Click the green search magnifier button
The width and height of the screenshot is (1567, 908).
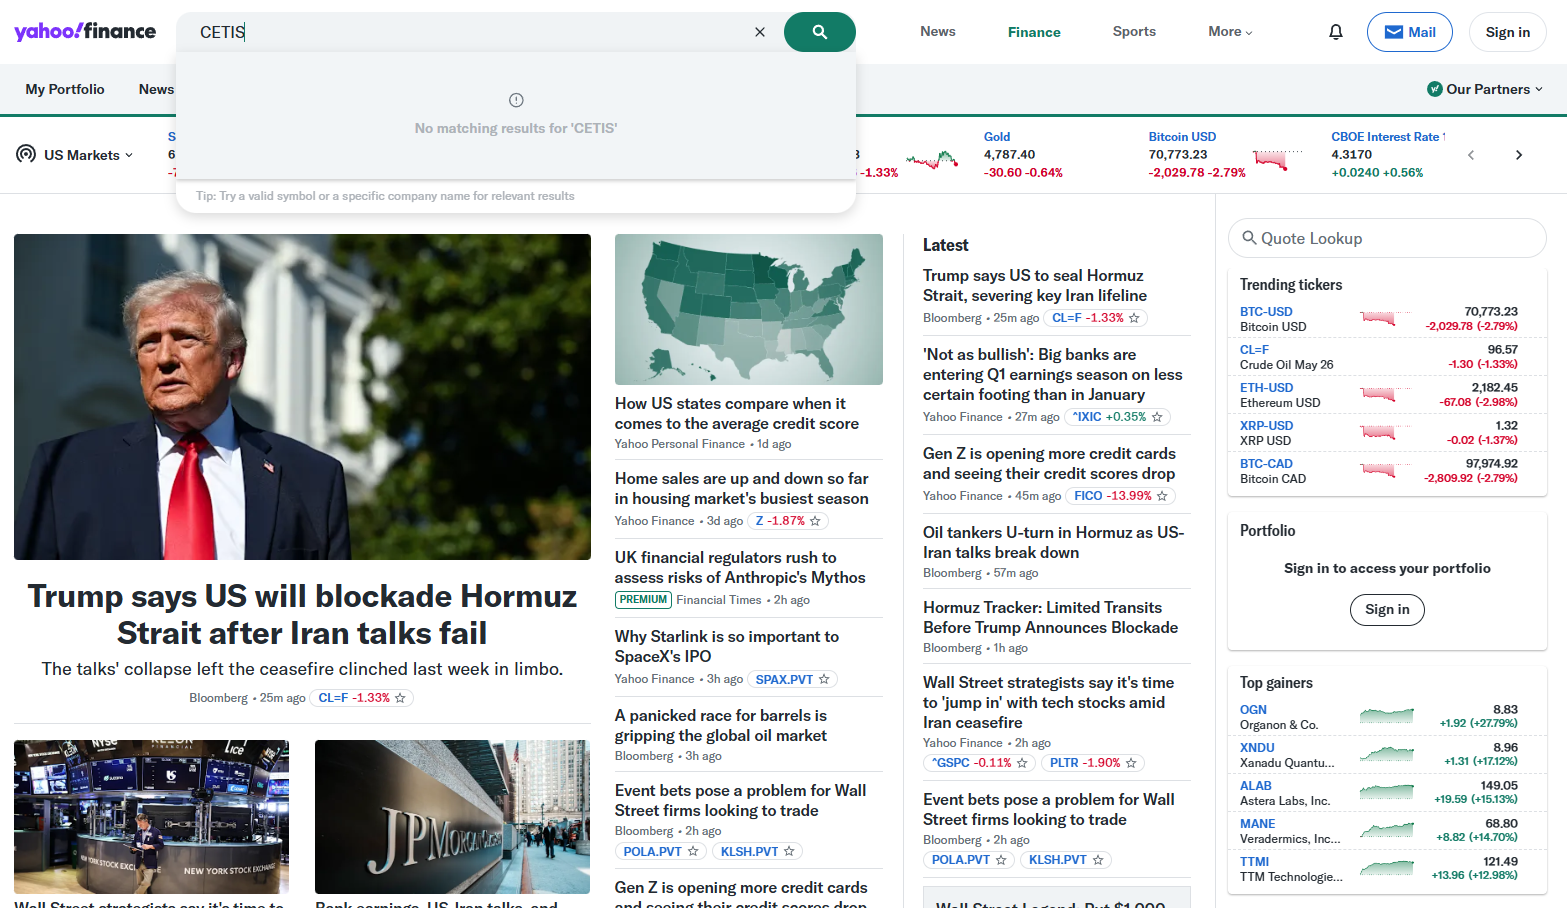[x=819, y=31]
